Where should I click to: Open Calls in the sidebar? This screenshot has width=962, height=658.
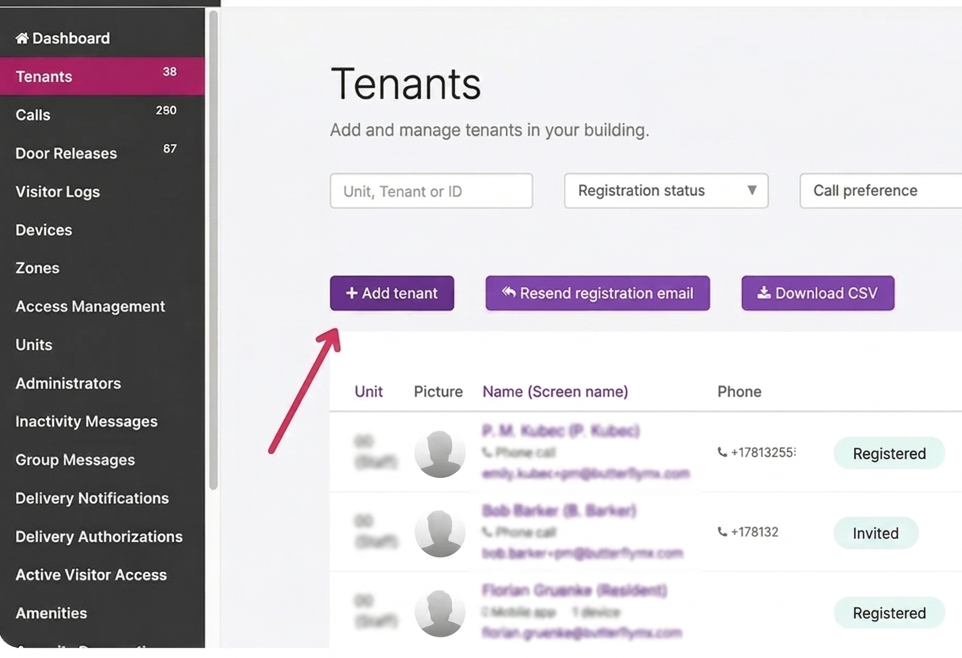[x=33, y=115]
